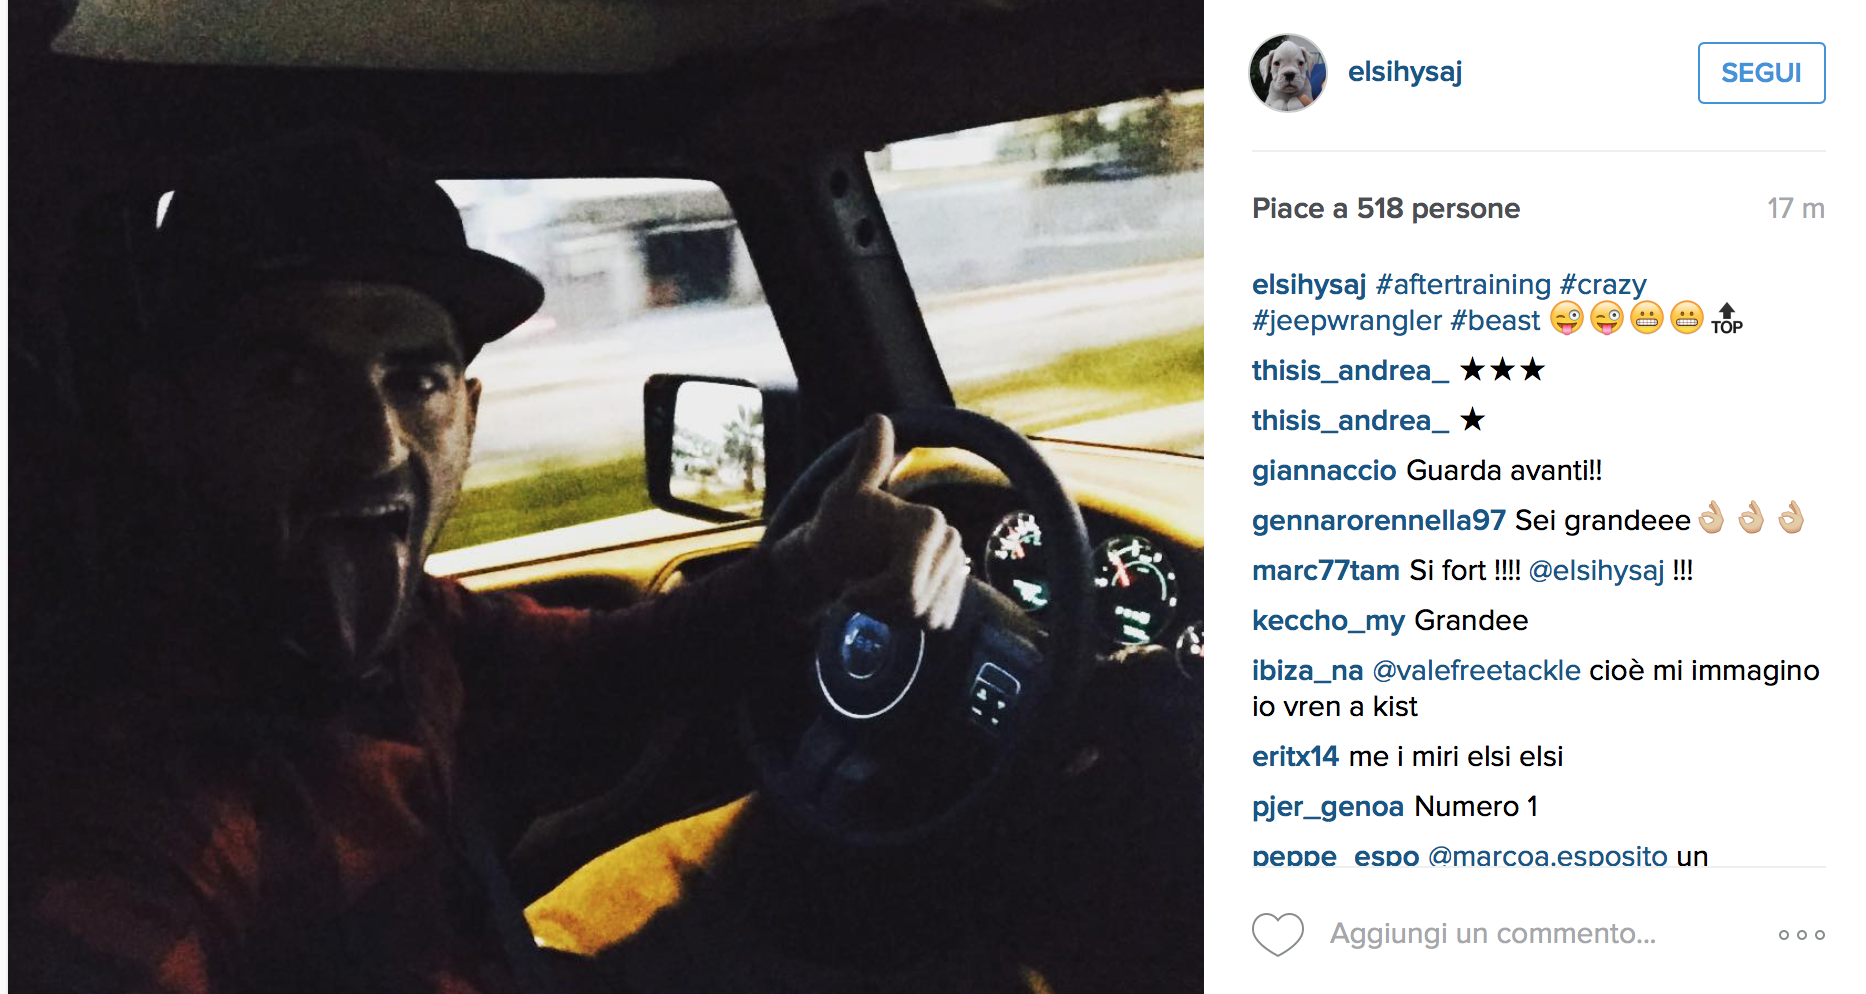Click the #beast hashtag

coord(1495,321)
